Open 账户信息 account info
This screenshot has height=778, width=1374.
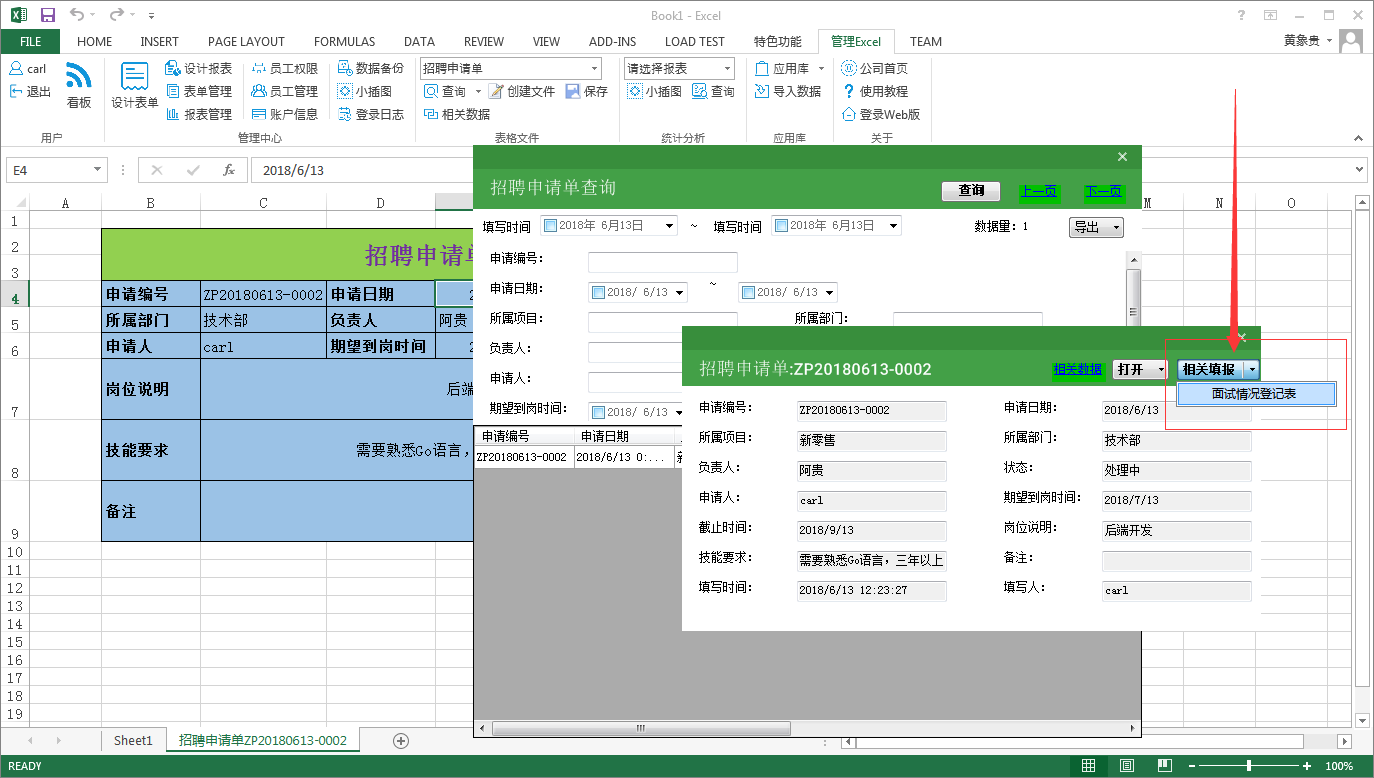[284, 114]
